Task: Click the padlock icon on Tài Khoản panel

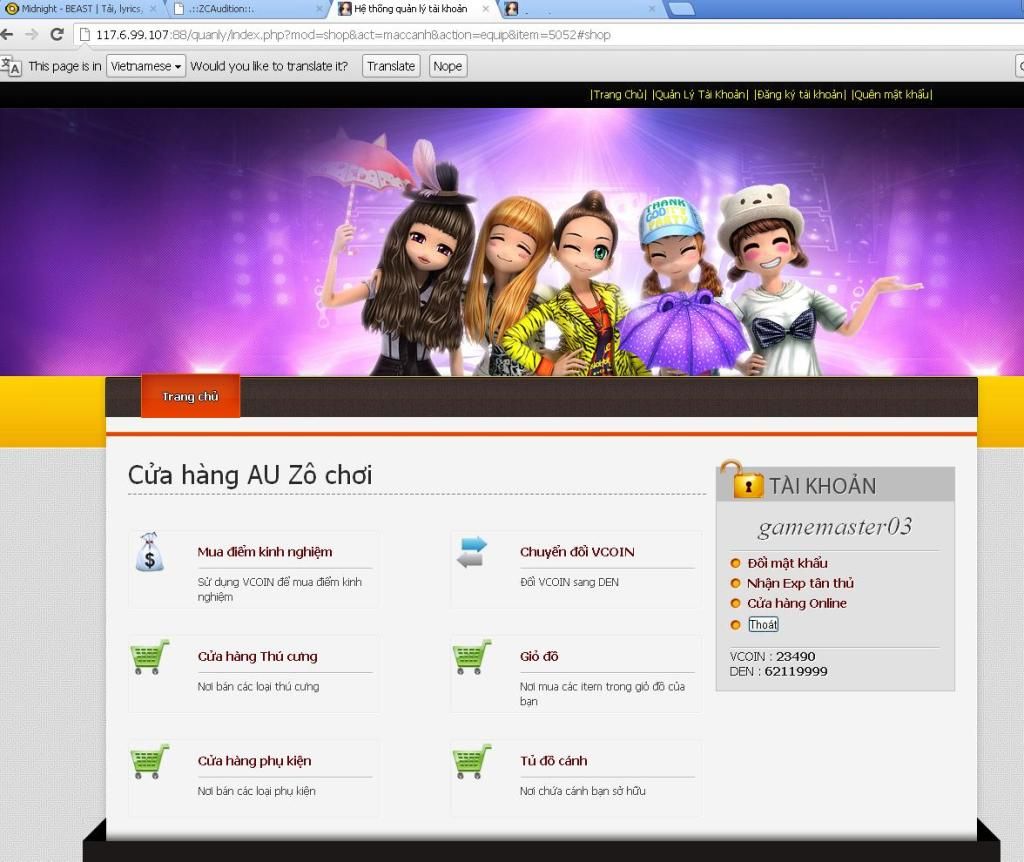Action: (741, 480)
